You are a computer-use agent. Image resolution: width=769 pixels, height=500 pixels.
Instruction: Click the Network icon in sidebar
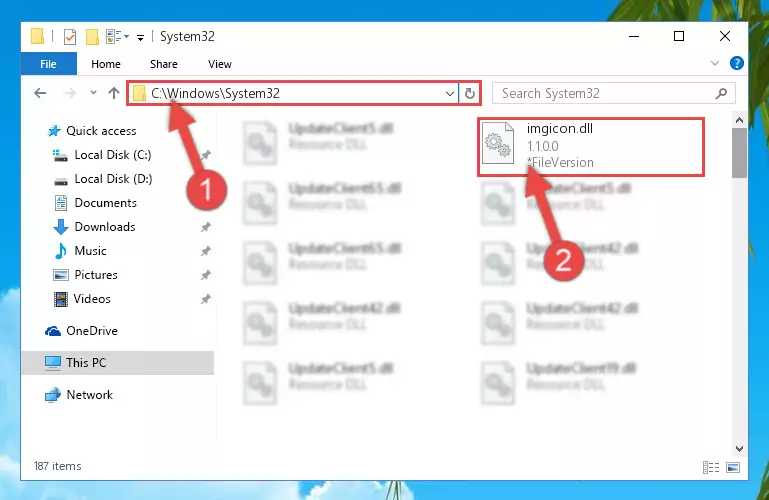pyautogui.click(x=52, y=395)
